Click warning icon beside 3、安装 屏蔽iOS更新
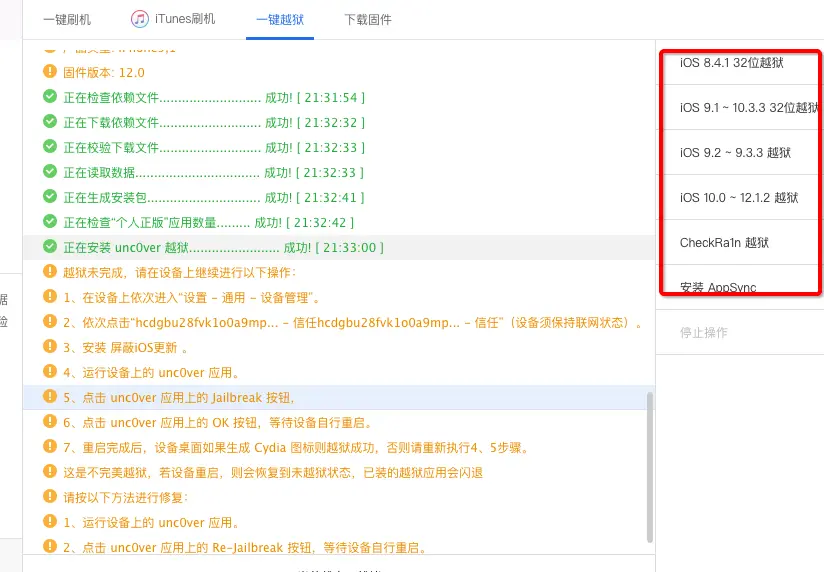 [50, 346]
